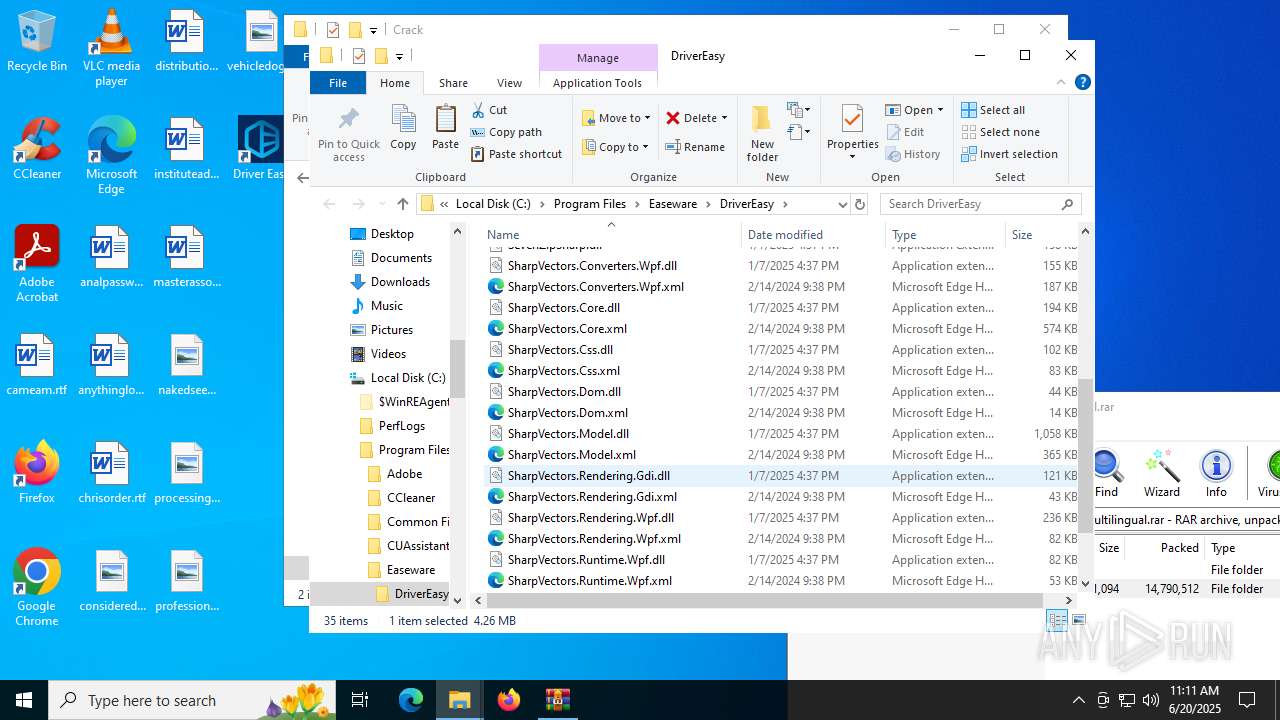Viewport: 1280px width, 720px height.
Task: Select the Adobe folder in tree
Action: [x=404, y=474]
